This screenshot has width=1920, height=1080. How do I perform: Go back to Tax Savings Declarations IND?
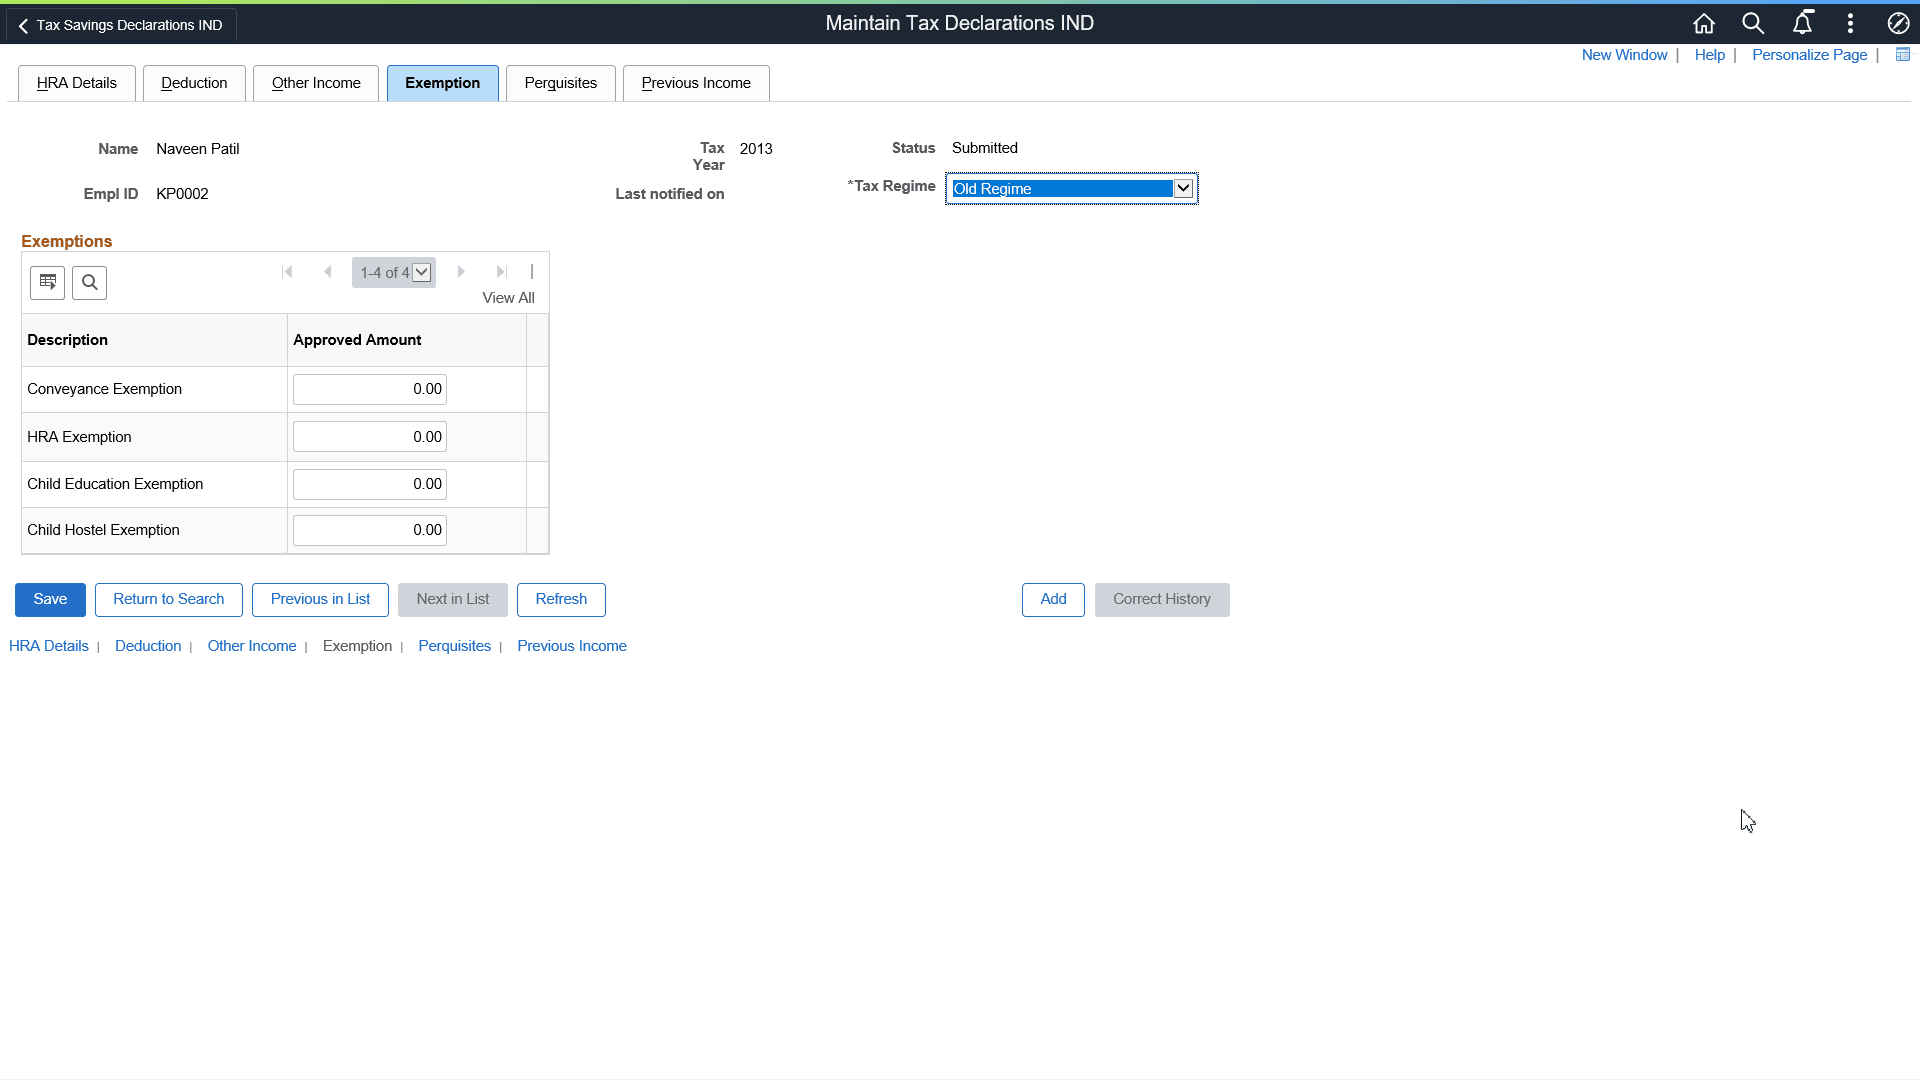[x=121, y=25]
